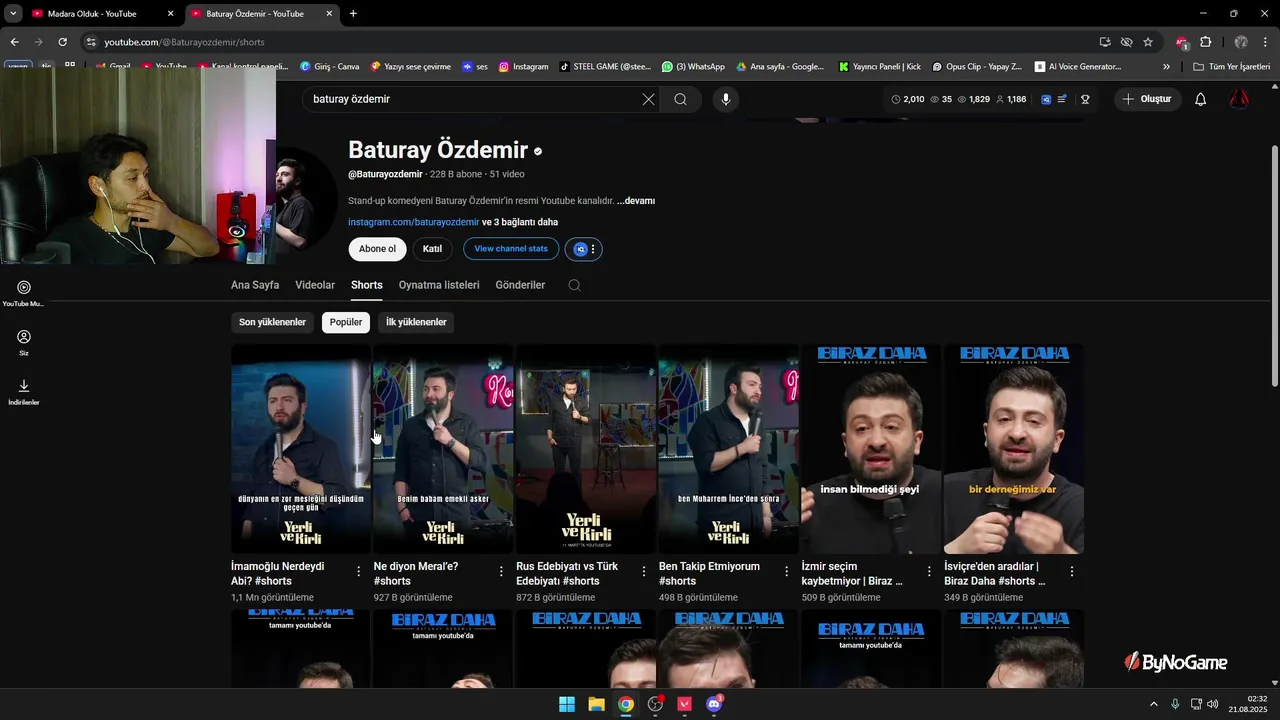Open File Explorer from taskbar
The width and height of the screenshot is (1280, 720).
(x=596, y=704)
